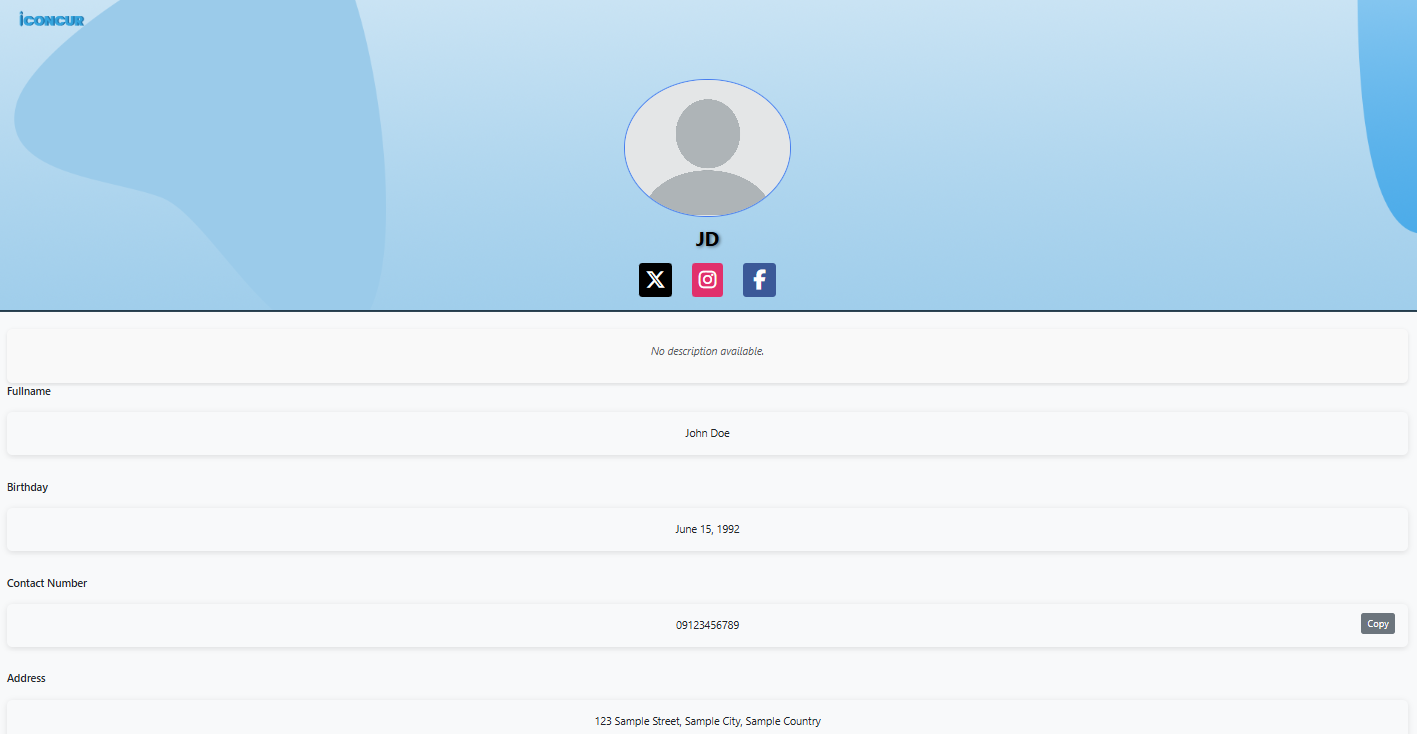The image size is (1417, 734).
Task: Click the Fullname label
Action: pos(29,391)
